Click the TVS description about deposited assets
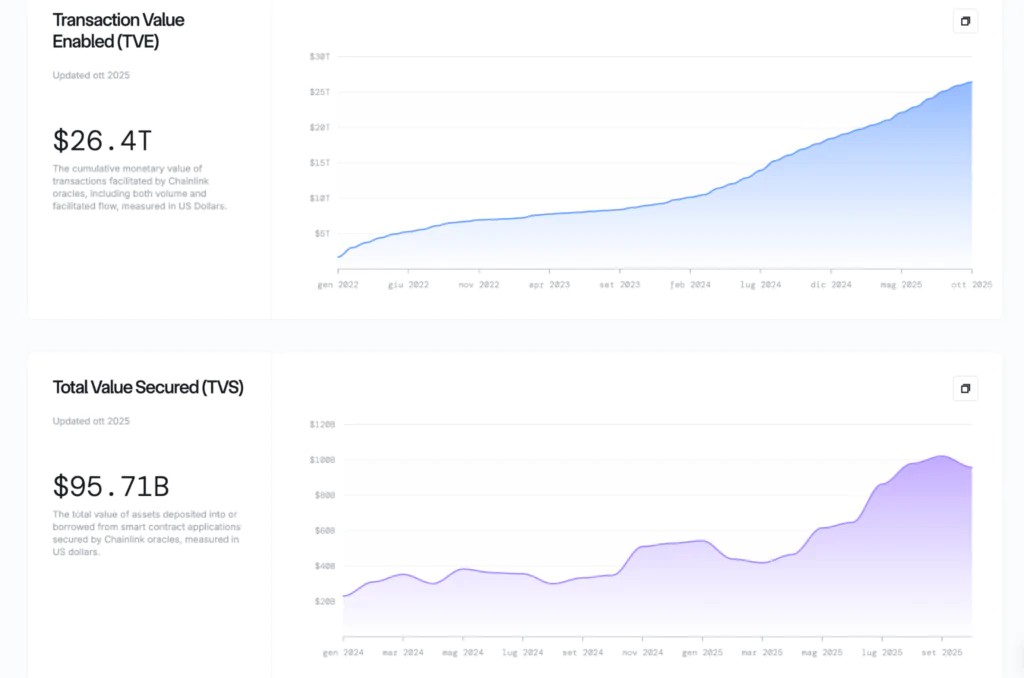The width and height of the screenshot is (1024, 678). [x=146, y=532]
